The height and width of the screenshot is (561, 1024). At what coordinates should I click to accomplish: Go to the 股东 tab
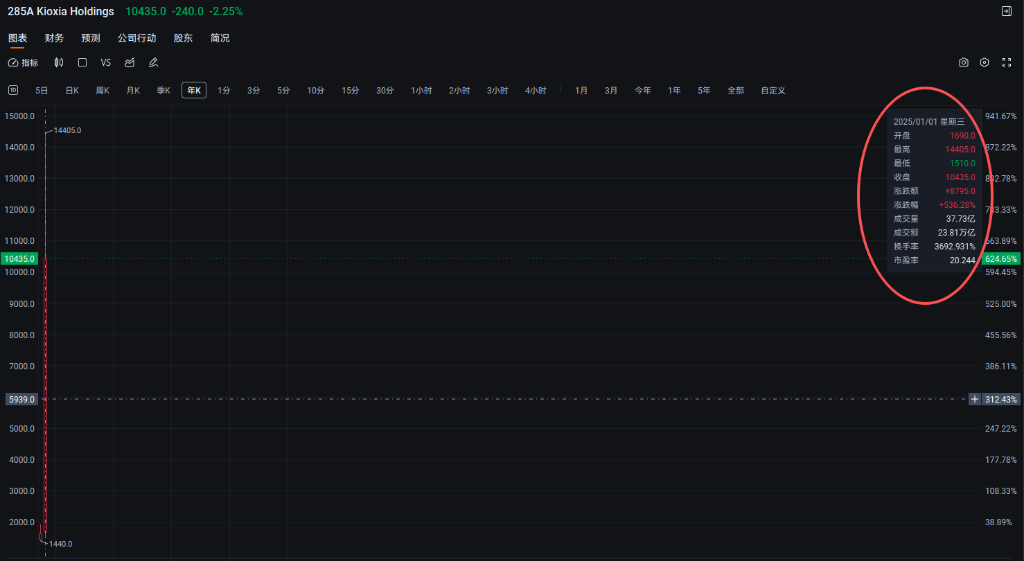[183, 38]
